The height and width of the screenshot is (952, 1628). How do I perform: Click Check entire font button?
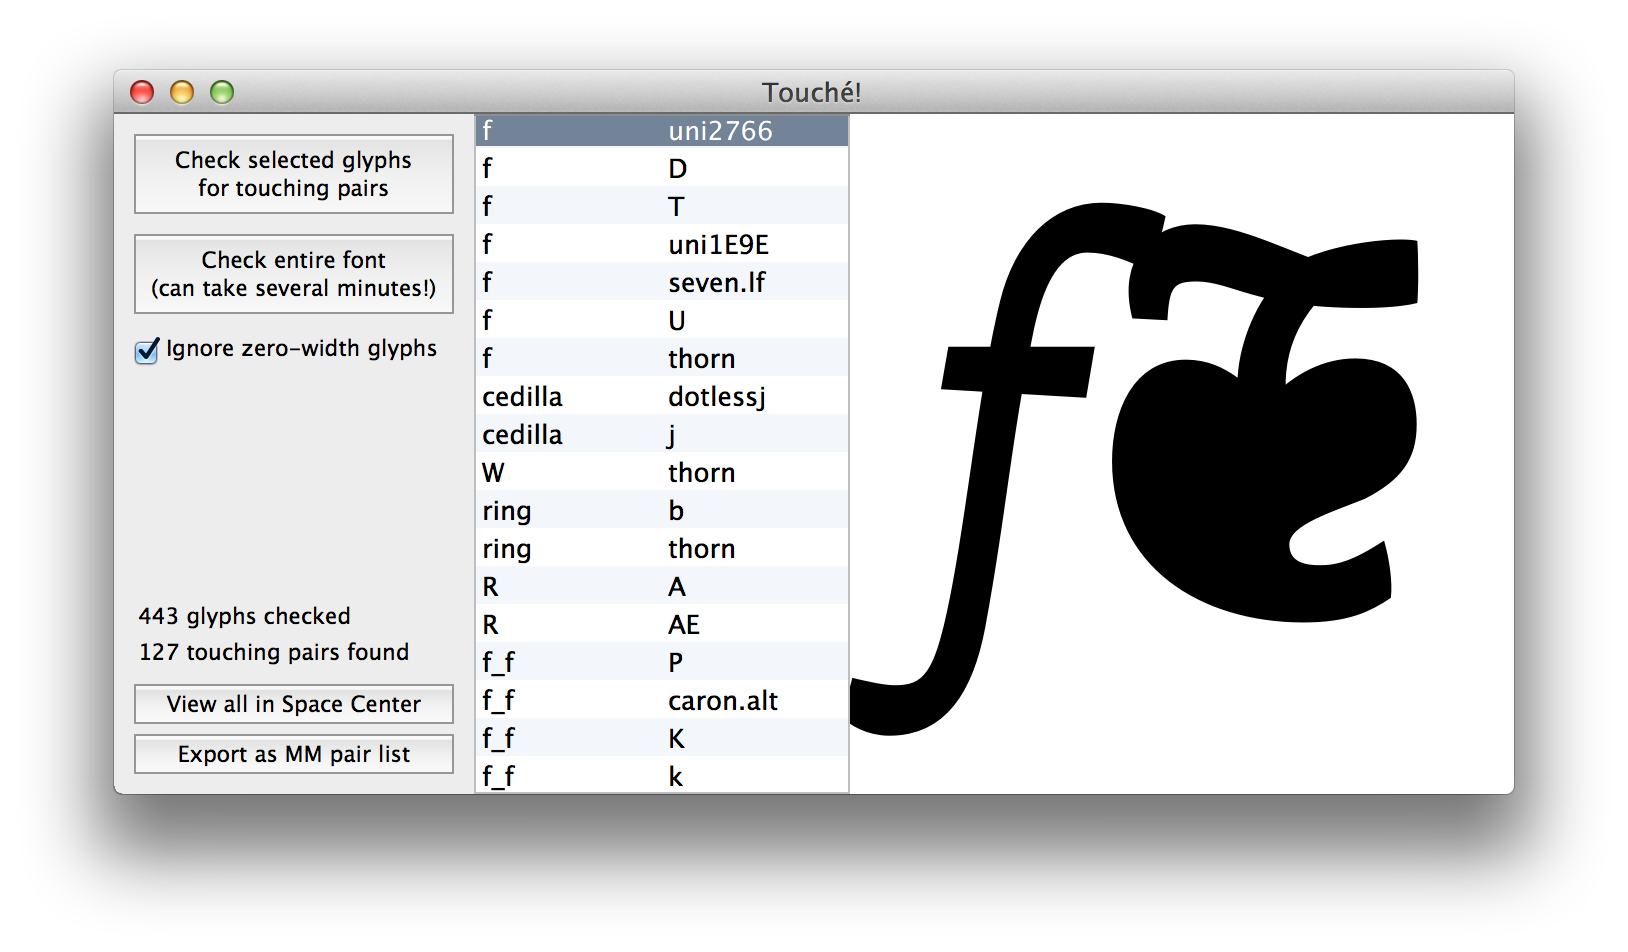point(293,274)
